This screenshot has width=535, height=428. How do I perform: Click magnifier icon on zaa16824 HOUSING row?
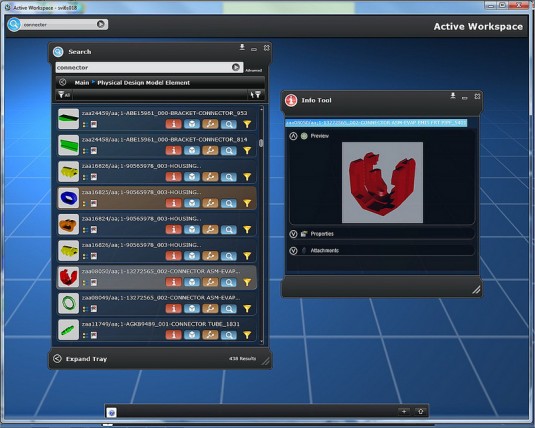229,230
